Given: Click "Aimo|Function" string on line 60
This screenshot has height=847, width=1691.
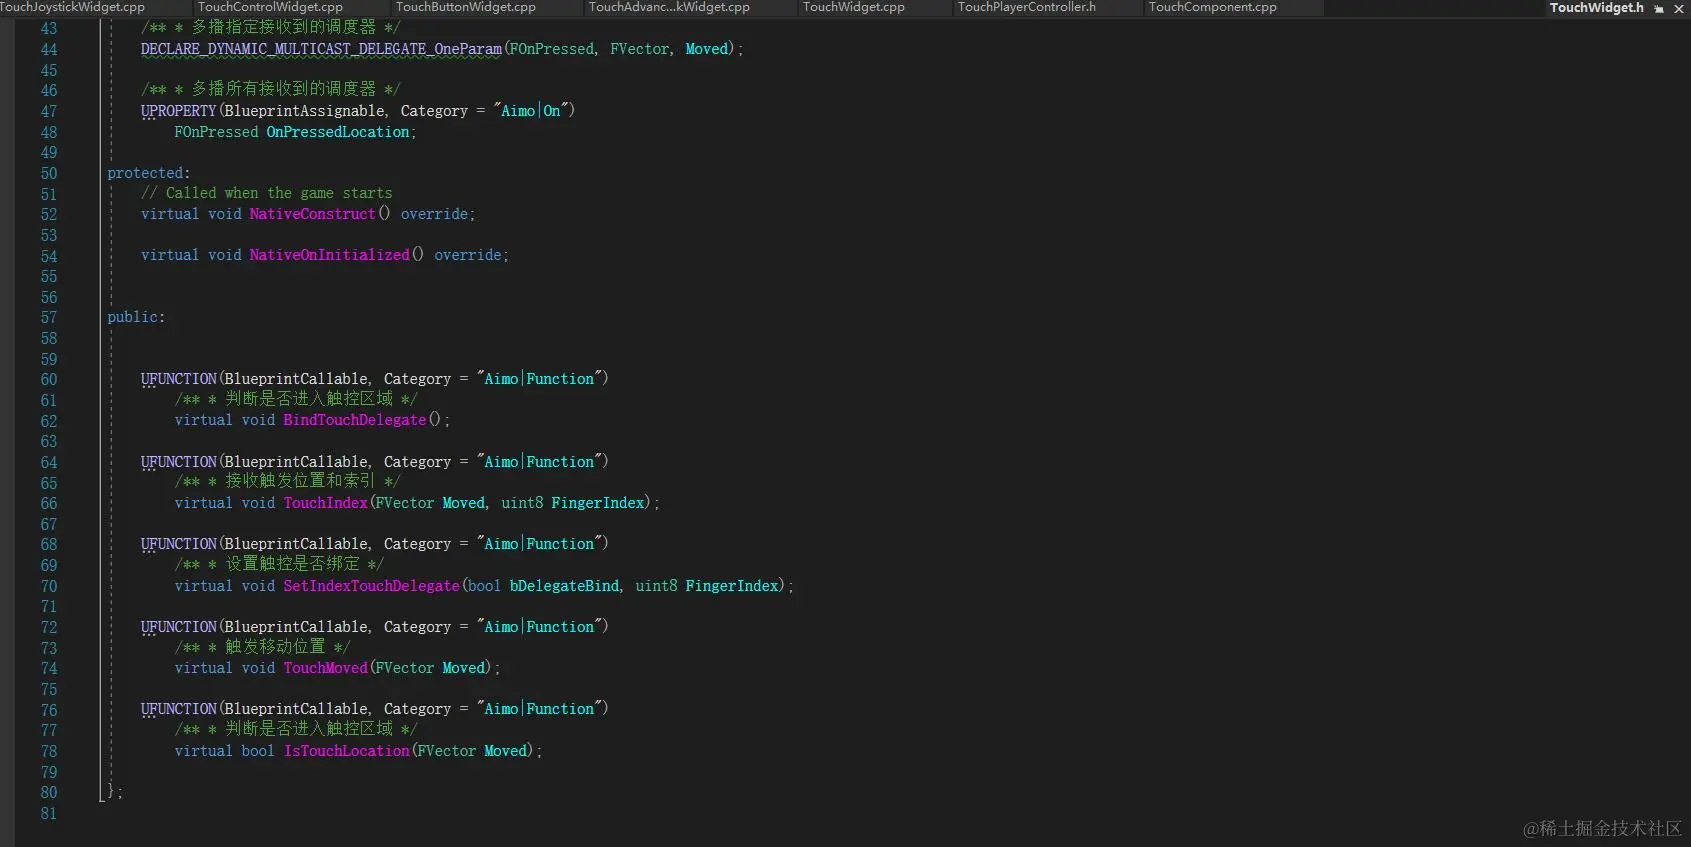Looking at the screenshot, I should coord(542,379).
